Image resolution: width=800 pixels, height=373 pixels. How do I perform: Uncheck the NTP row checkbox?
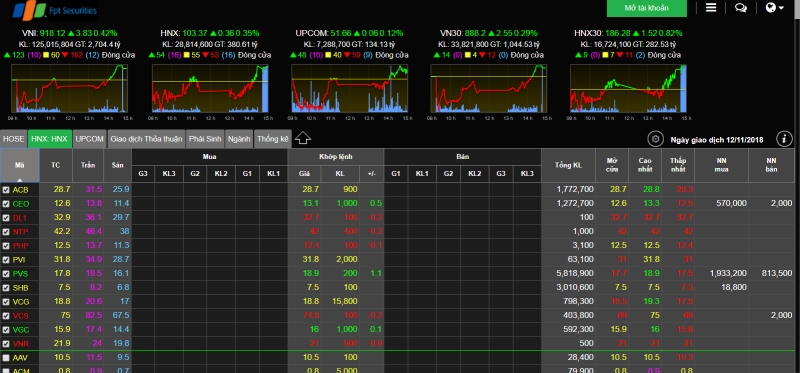(x=6, y=232)
